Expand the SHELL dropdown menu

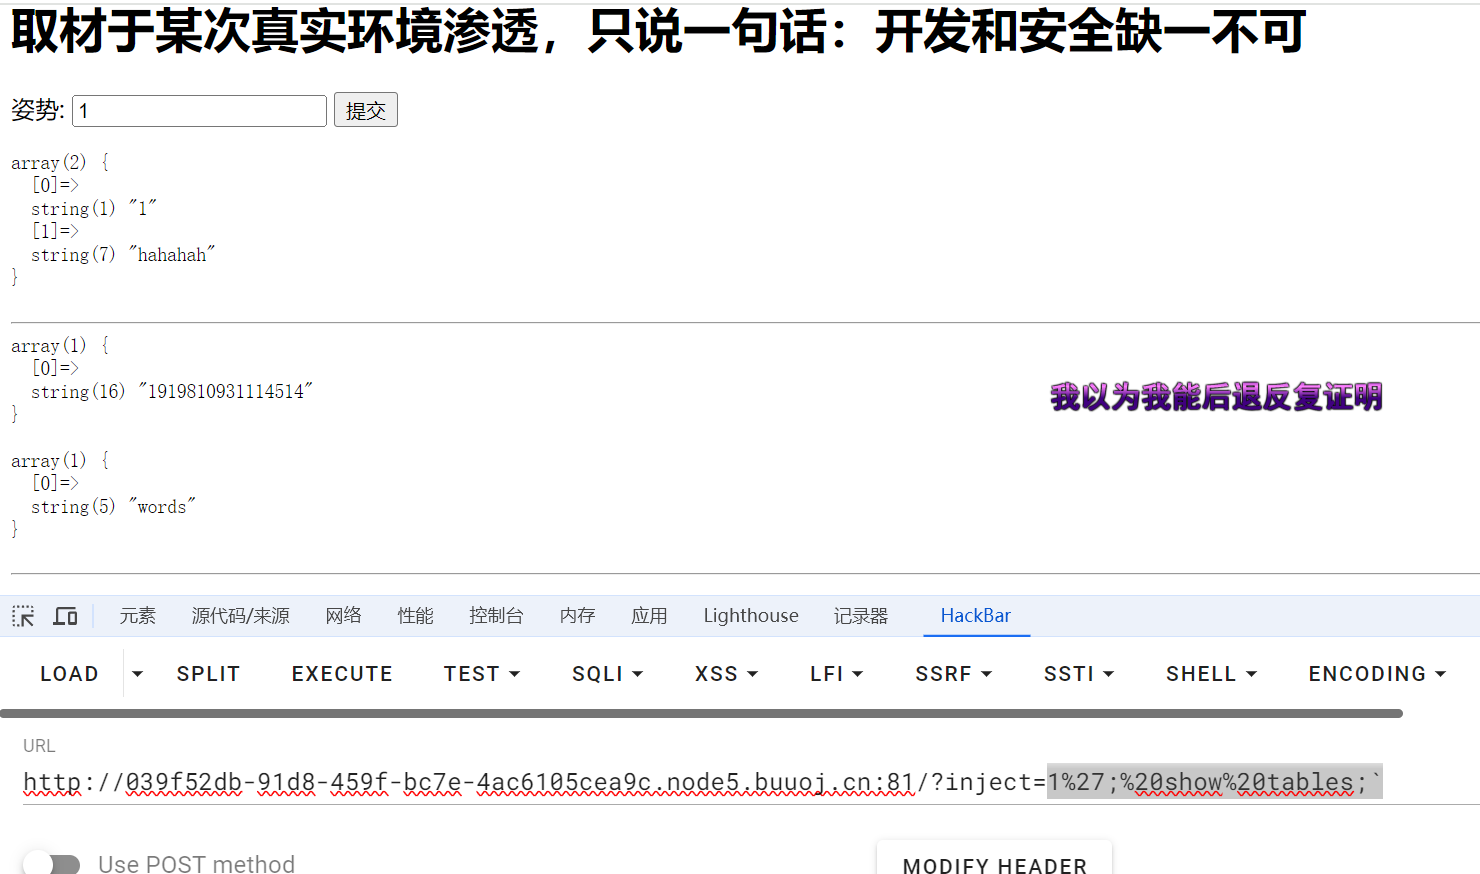pyautogui.click(x=1211, y=674)
